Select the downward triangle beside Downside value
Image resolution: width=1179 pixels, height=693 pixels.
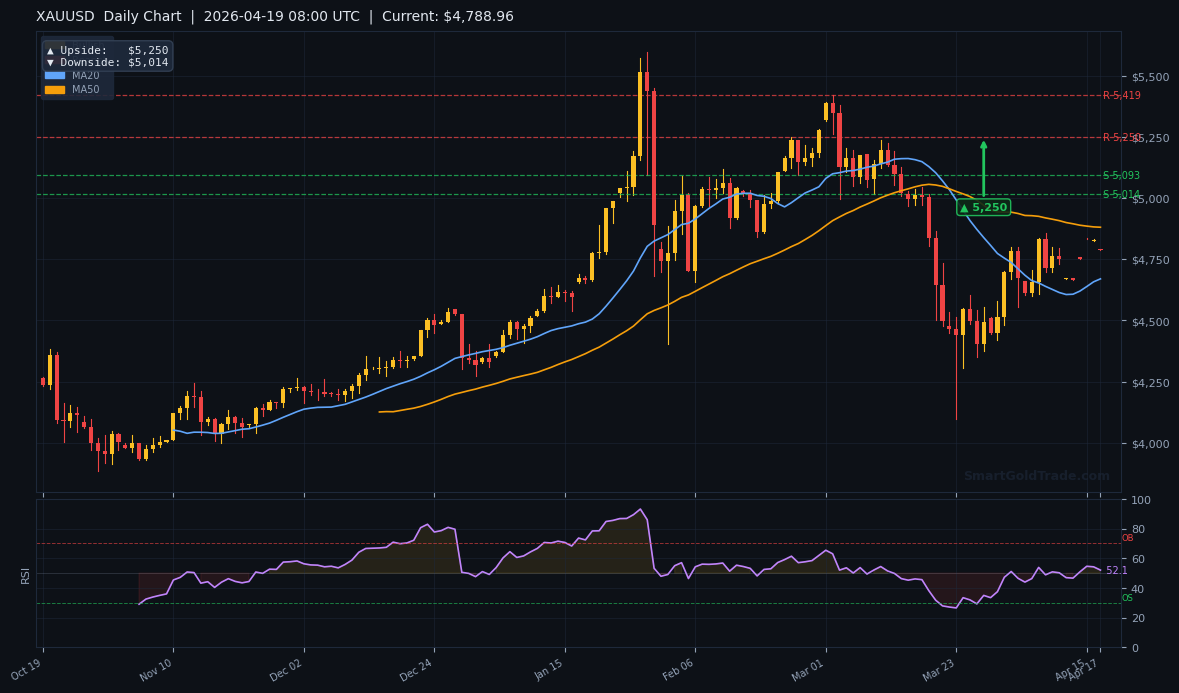coord(50,62)
